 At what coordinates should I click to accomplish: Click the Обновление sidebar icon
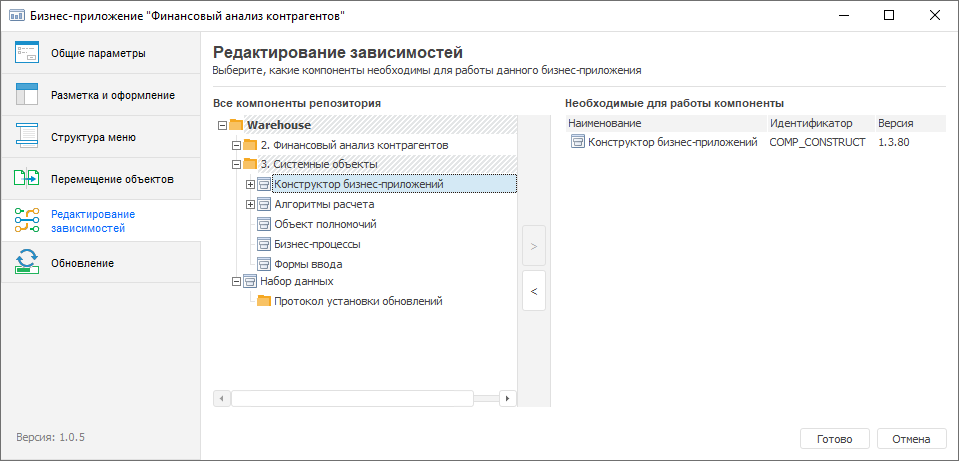click(x=27, y=263)
